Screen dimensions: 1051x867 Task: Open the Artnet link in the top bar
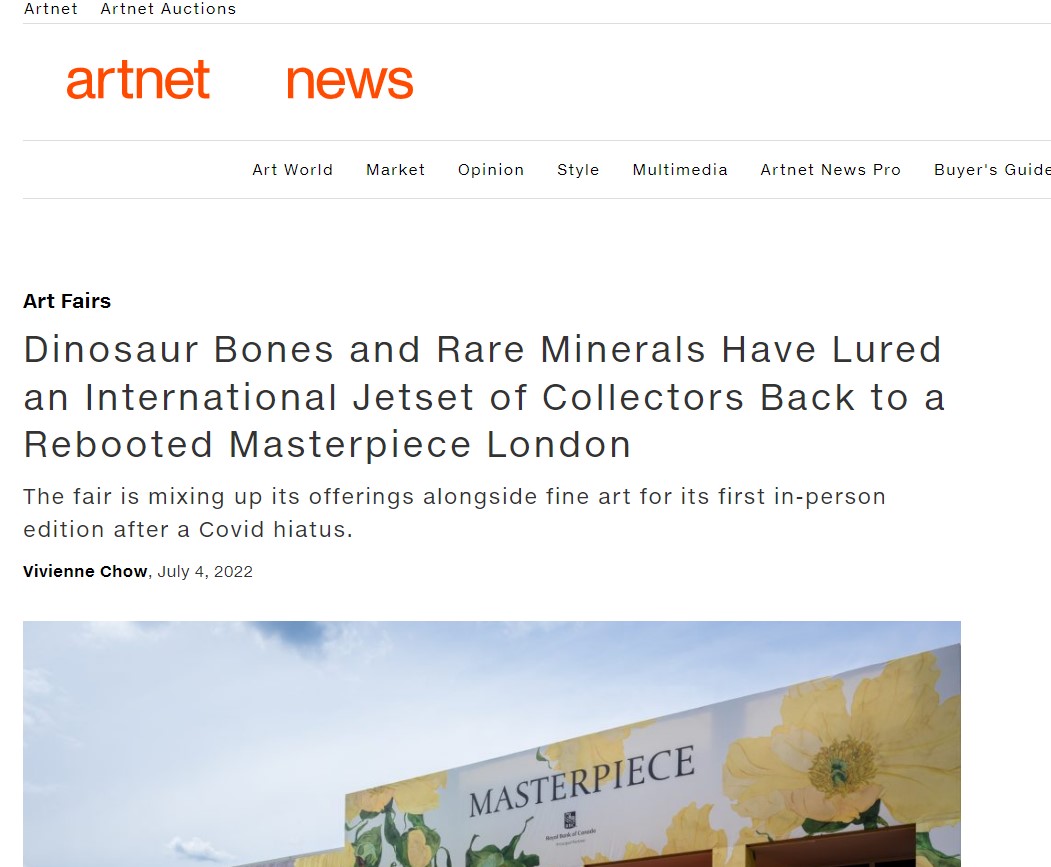[50, 9]
